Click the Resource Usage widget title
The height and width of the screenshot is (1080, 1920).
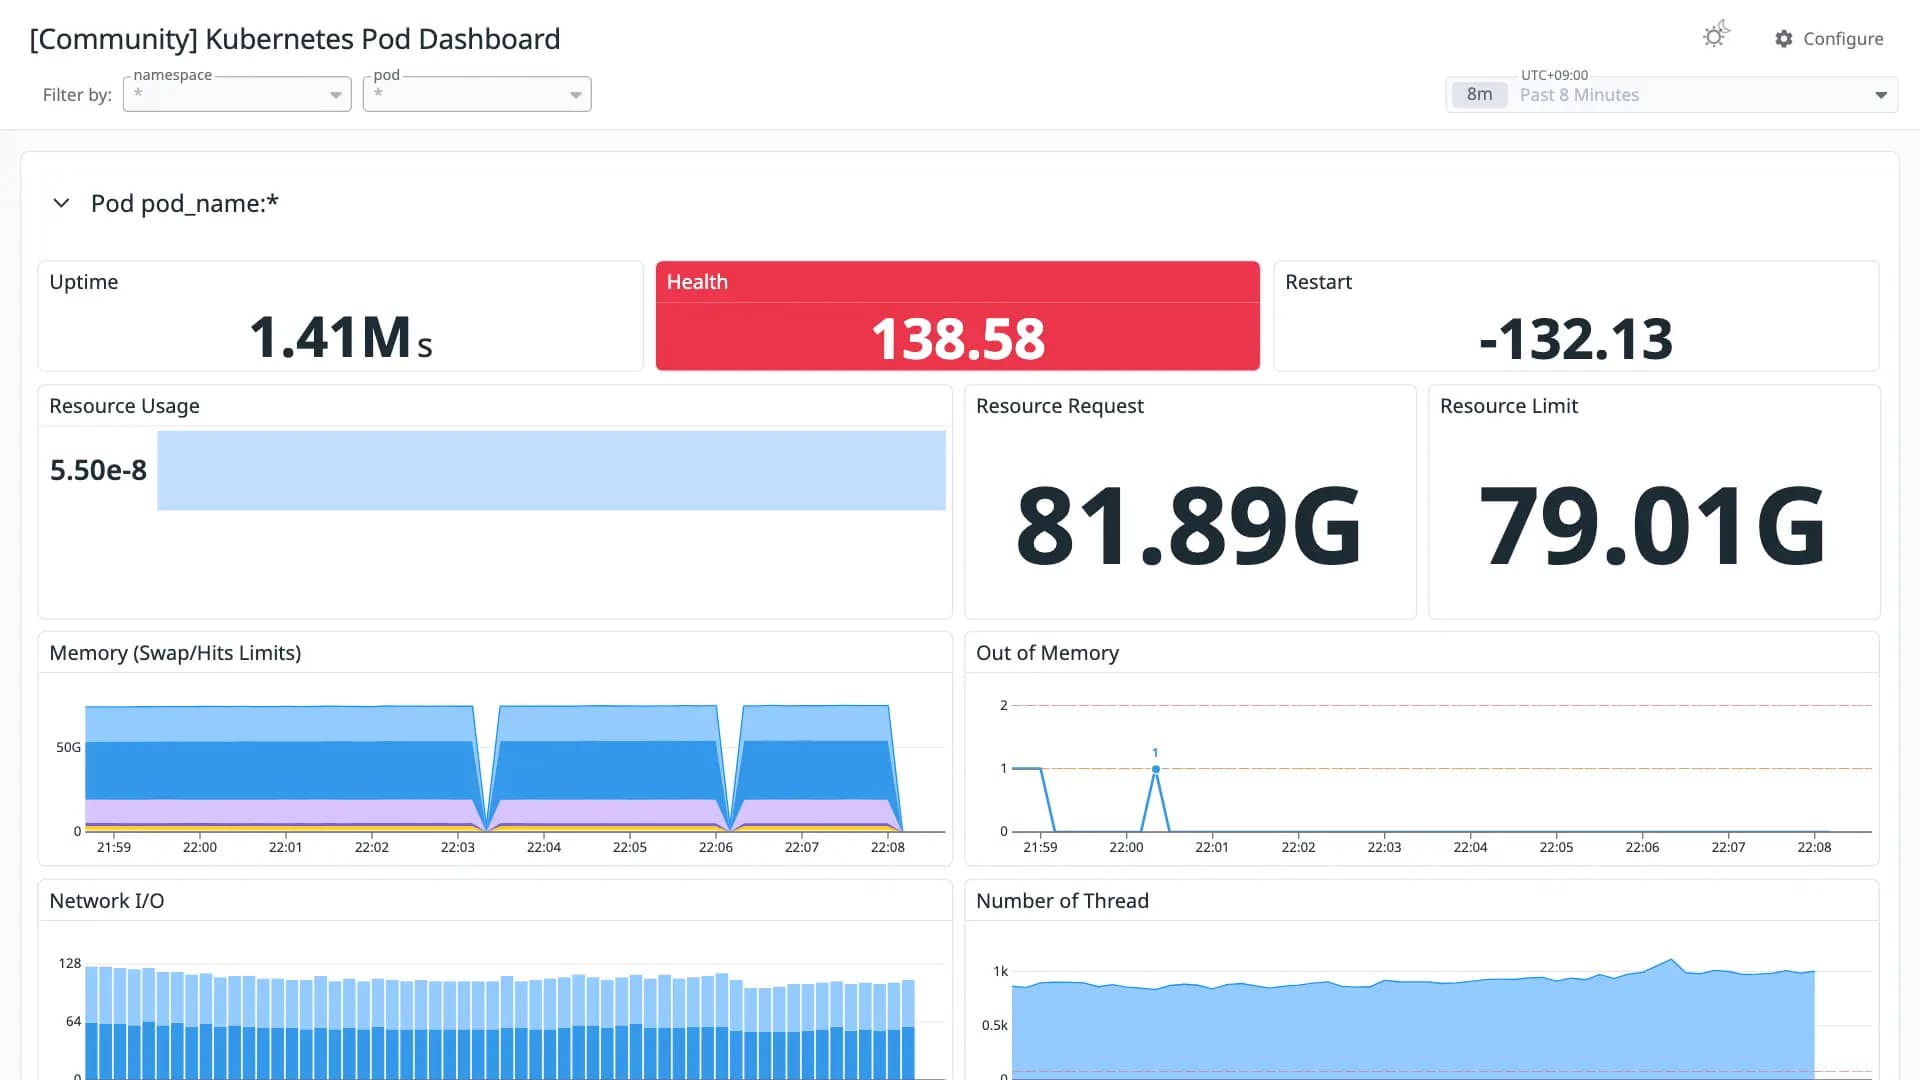tap(124, 406)
